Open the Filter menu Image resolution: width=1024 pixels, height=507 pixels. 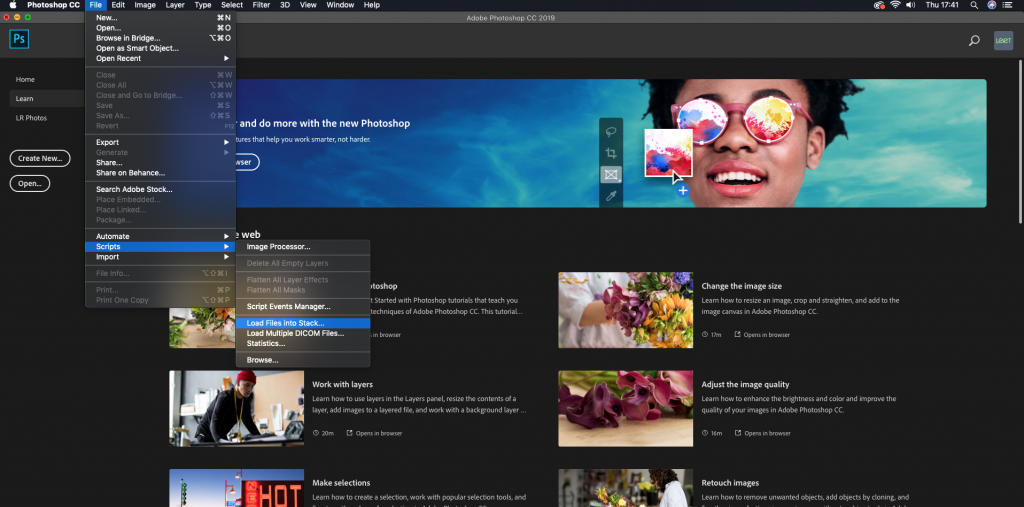(261, 5)
